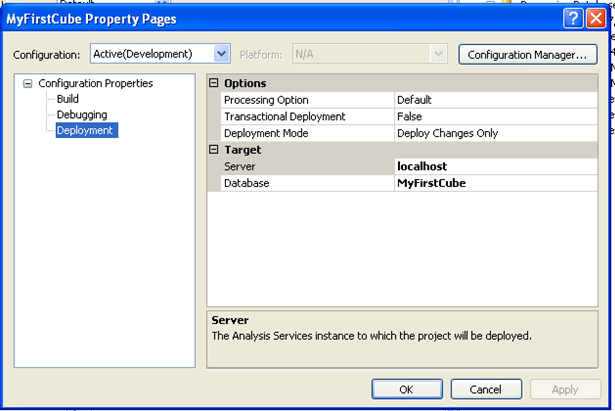The width and height of the screenshot is (615, 411).
Task: Select the Deployment tree item
Action: click(x=85, y=130)
